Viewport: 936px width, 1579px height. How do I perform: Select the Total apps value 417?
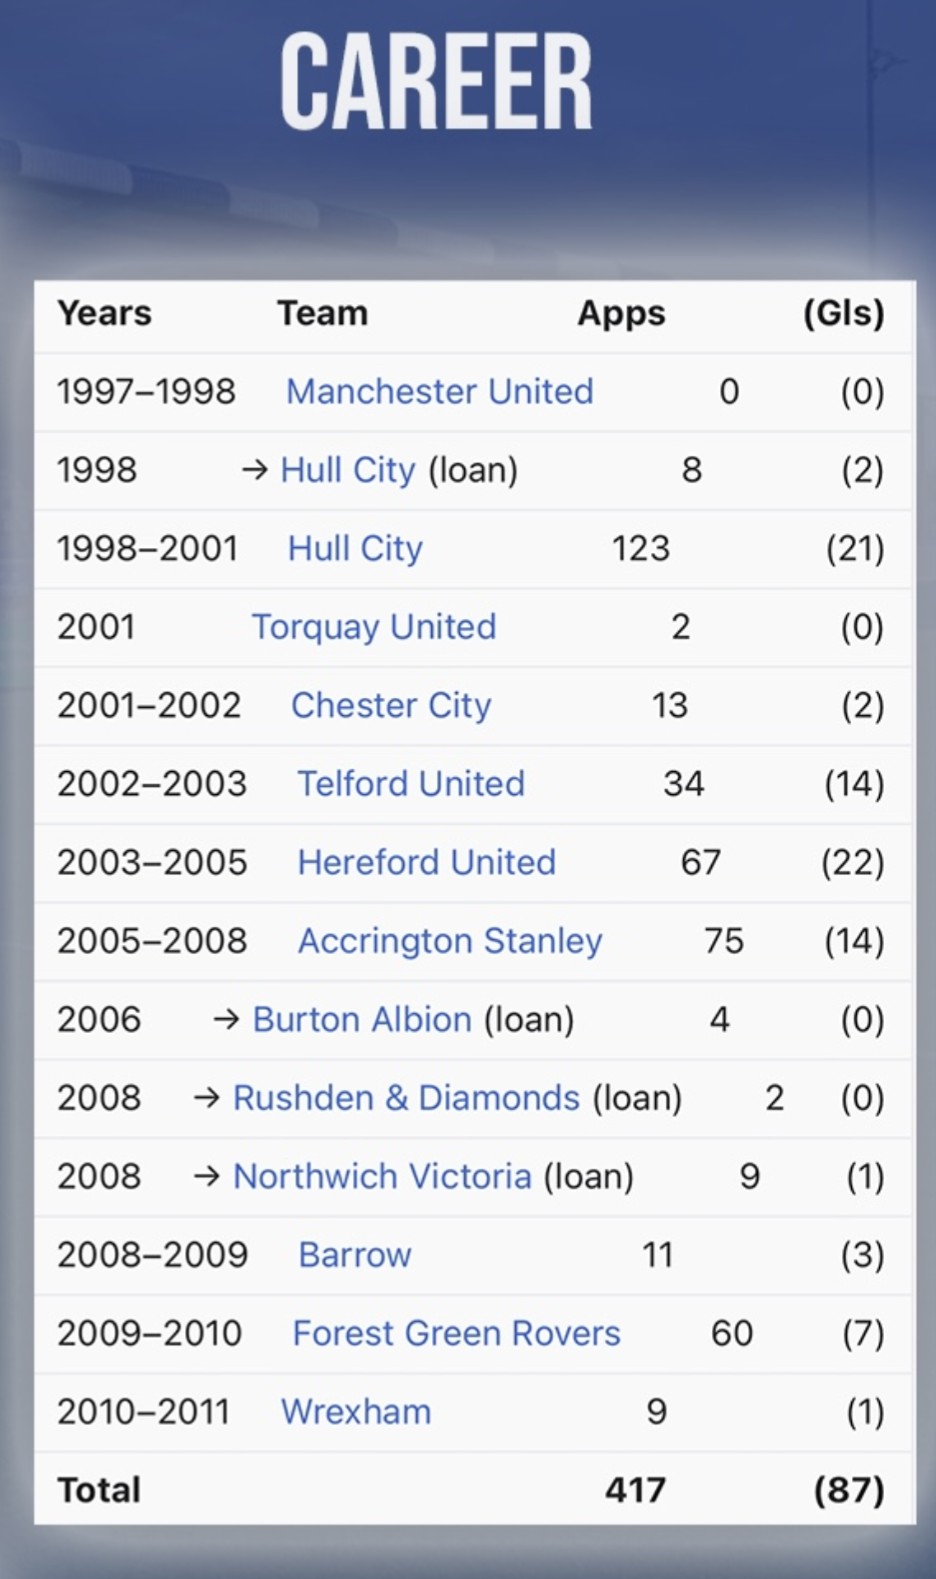(635, 1490)
